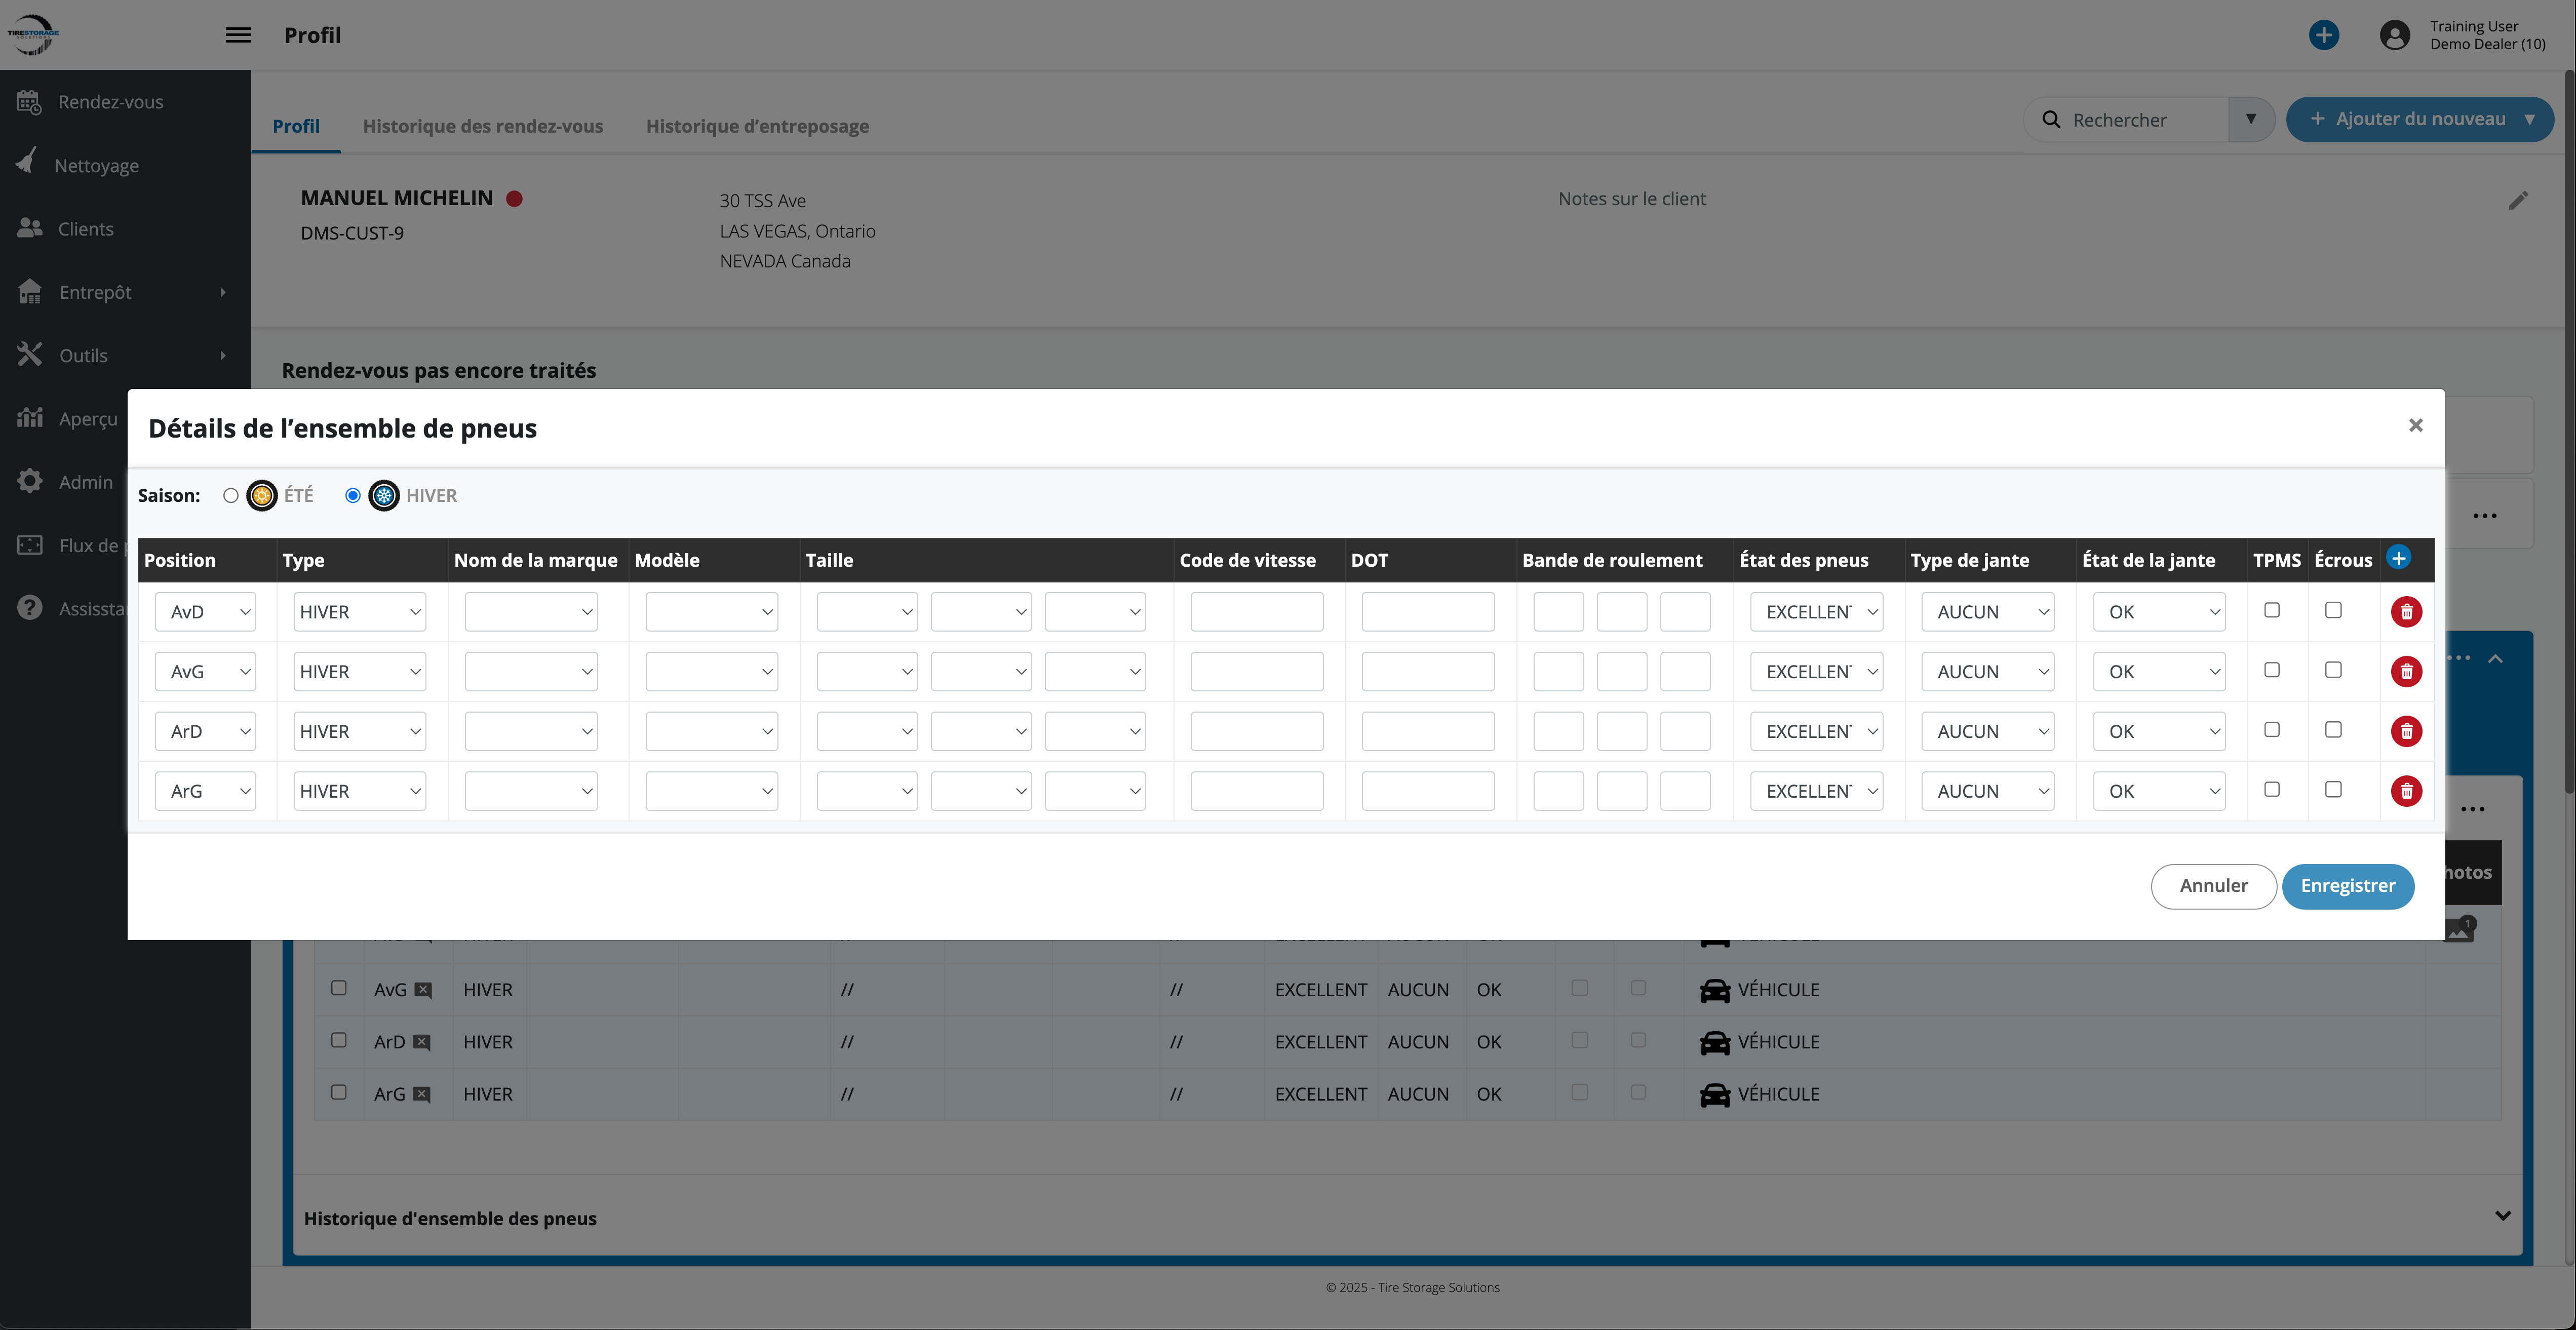
Task: Open the hamburger menu in header
Action: pos(238,35)
